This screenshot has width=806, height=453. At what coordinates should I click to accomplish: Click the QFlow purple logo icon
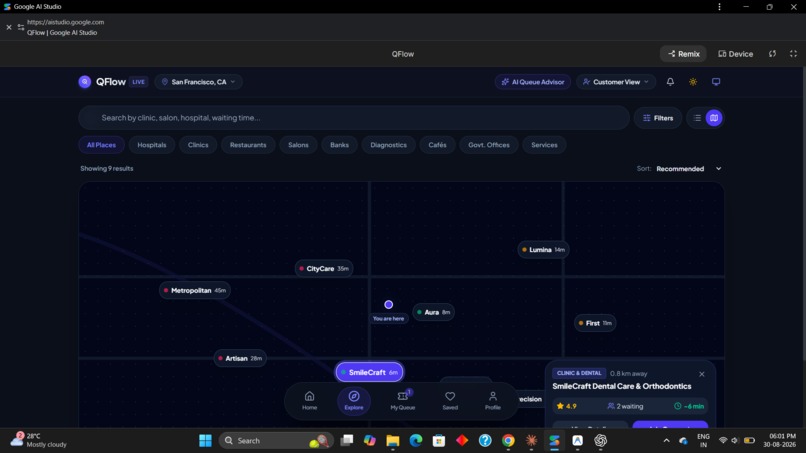[85, 82]
